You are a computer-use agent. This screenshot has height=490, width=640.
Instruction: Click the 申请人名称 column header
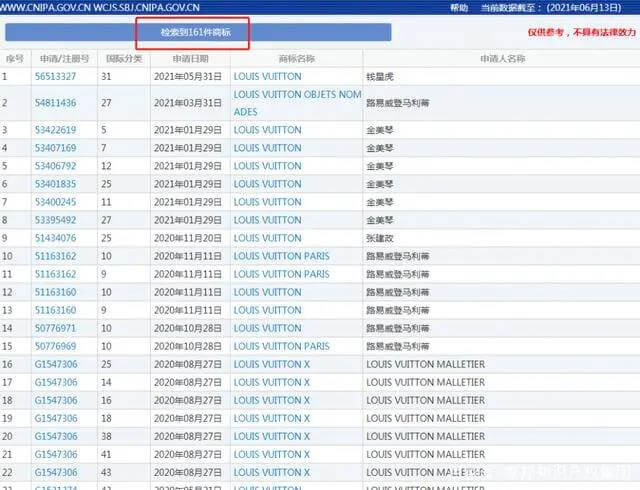(502, 59)
